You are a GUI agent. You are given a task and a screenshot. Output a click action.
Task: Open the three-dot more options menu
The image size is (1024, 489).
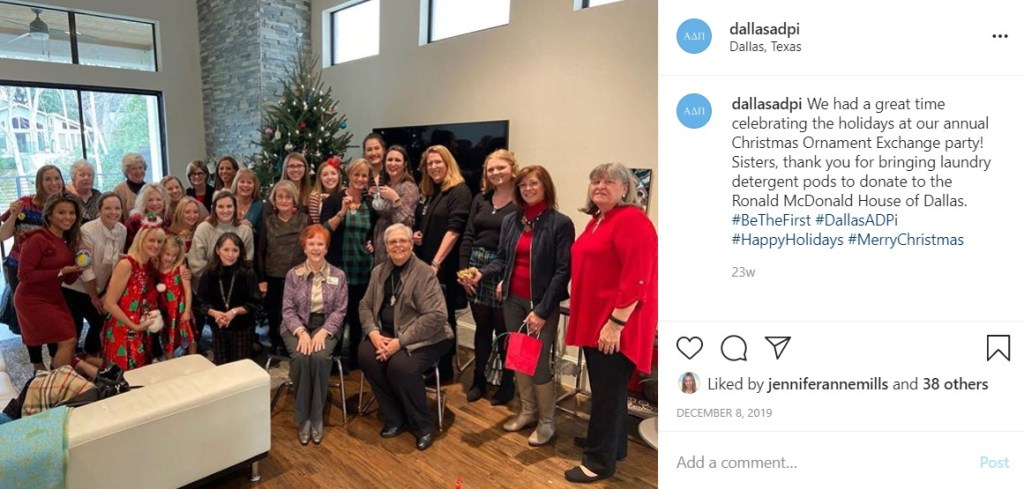[1000, 37]
